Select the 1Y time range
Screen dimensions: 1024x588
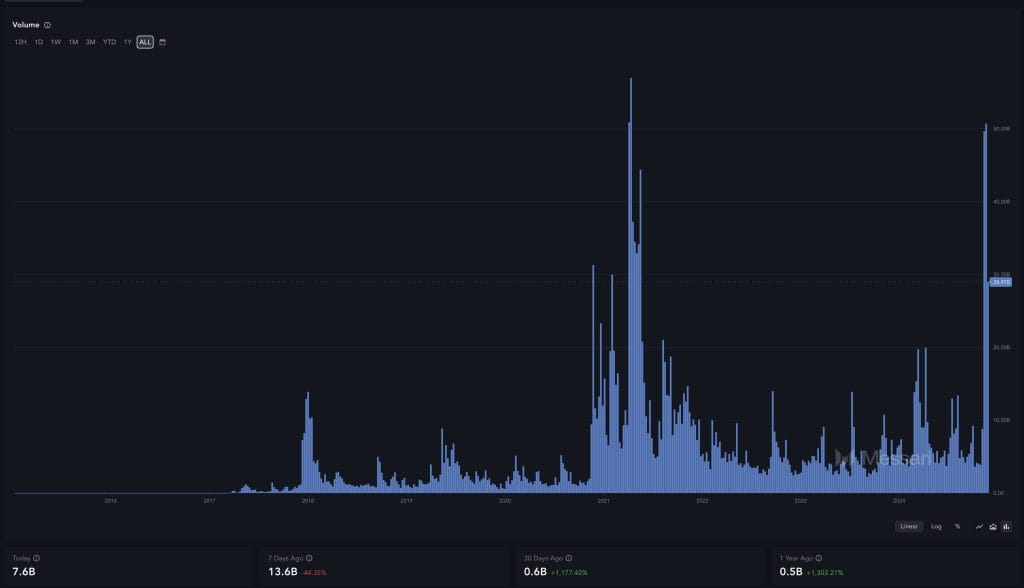point(126,42)
